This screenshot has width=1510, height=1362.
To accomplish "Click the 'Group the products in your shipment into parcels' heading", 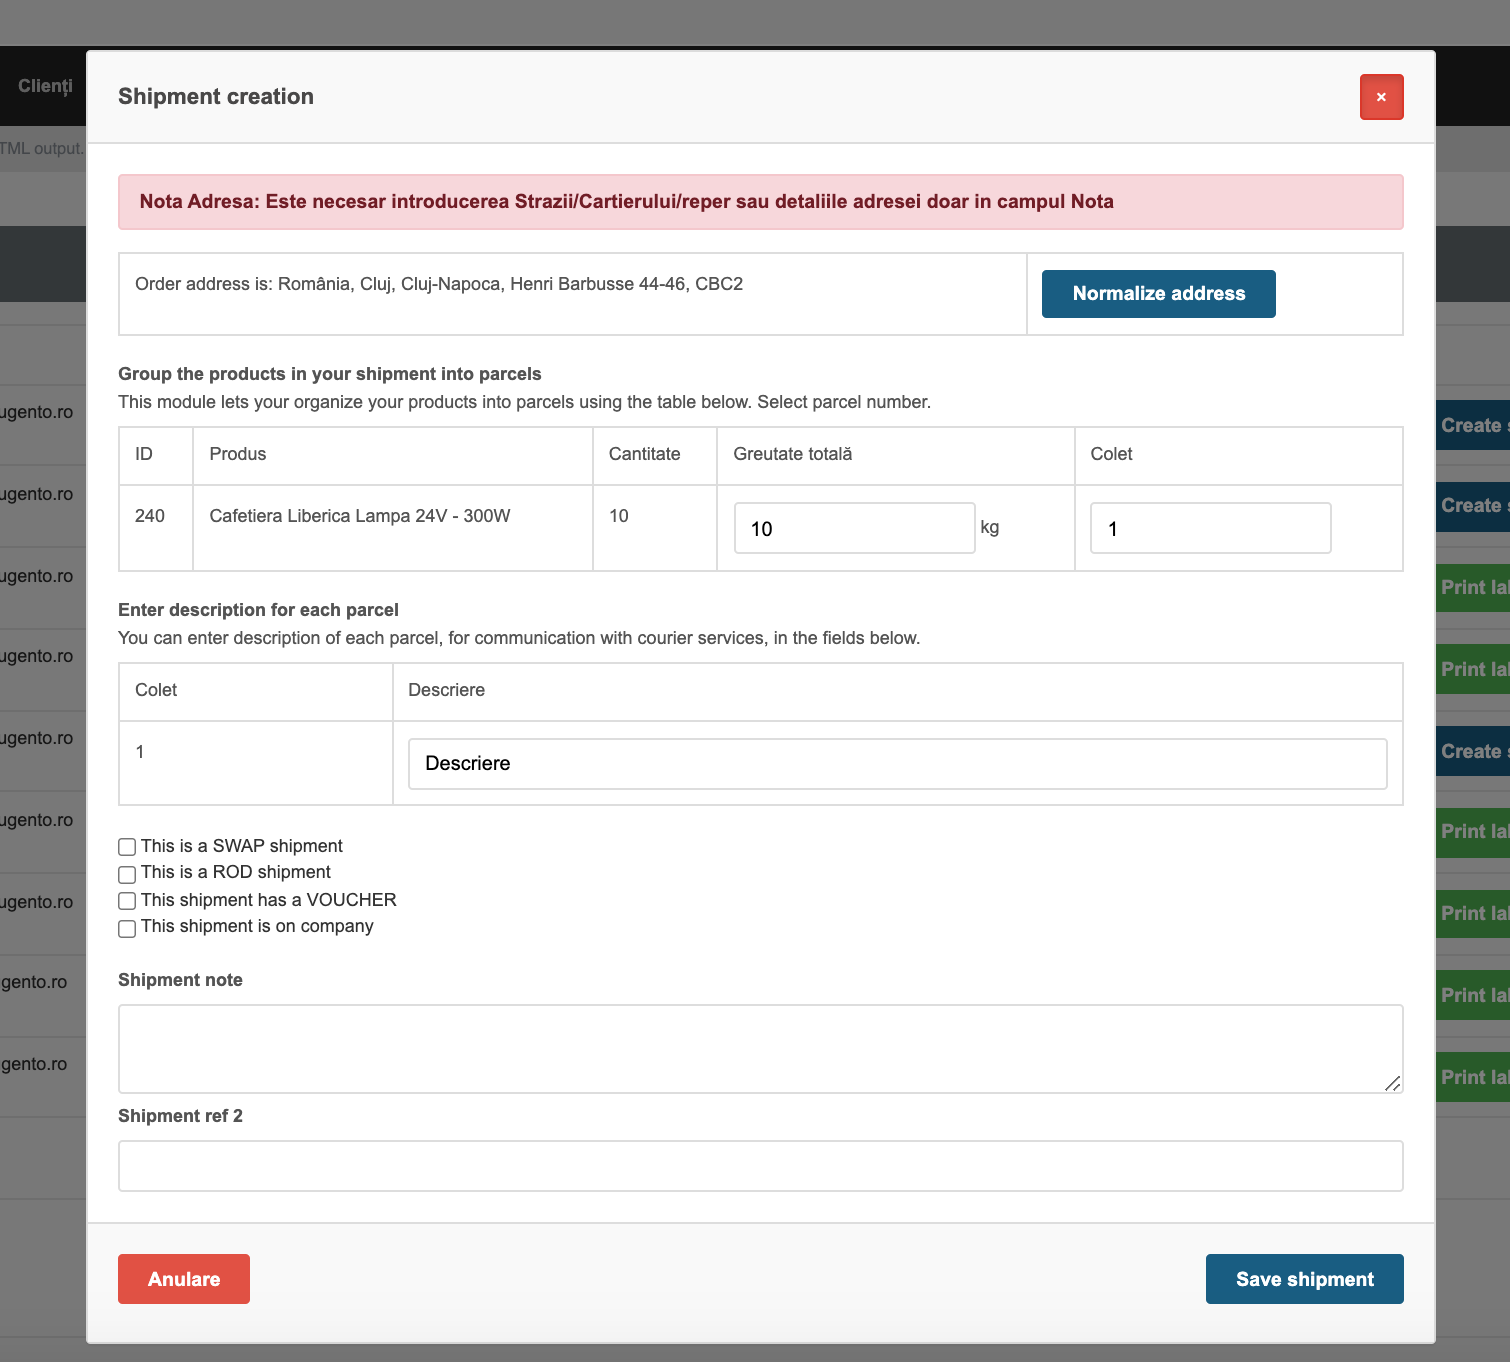I will 330,374.
